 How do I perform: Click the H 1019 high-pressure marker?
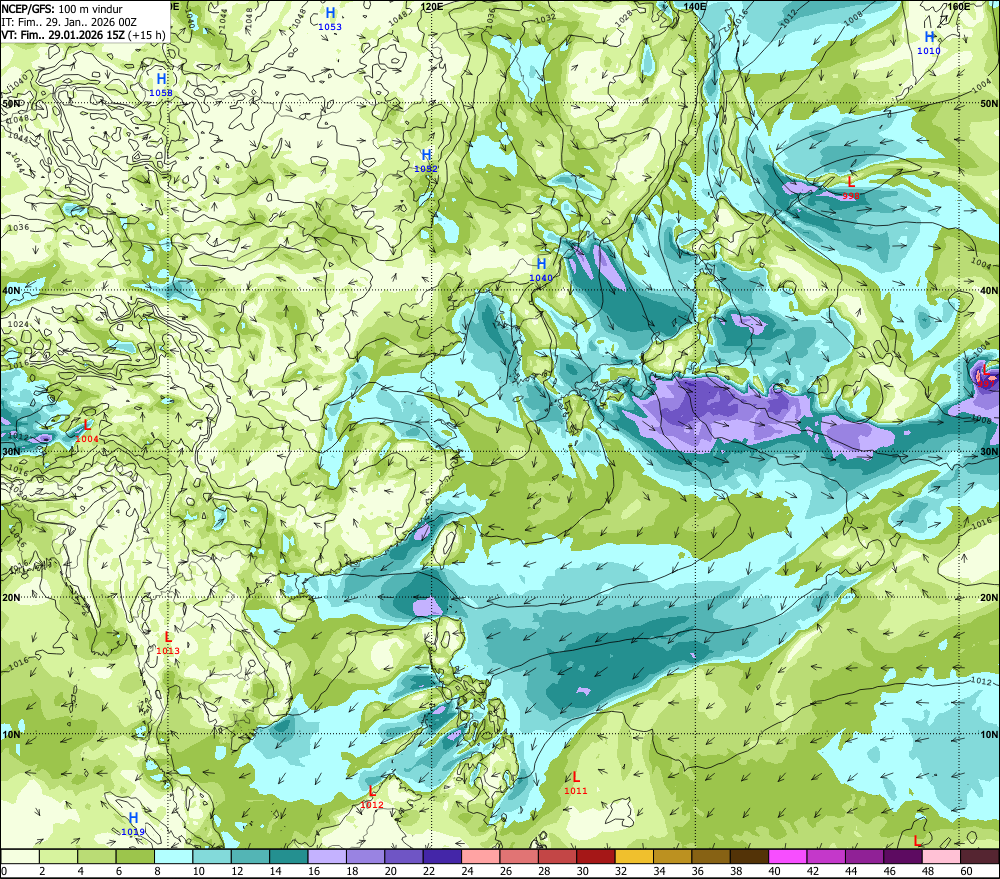click(133, 824)
